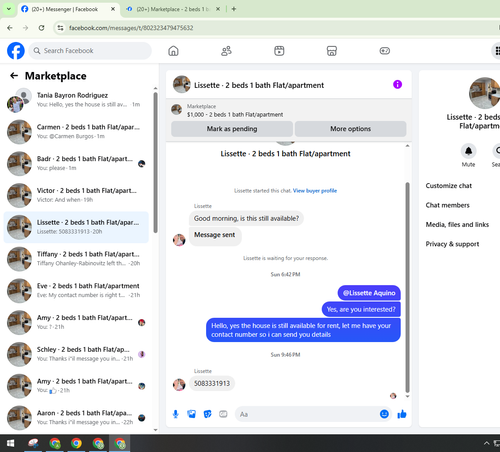500x452 pixels.
Task: Mute the chat with bell icon
Action: [x=468, y=151]
